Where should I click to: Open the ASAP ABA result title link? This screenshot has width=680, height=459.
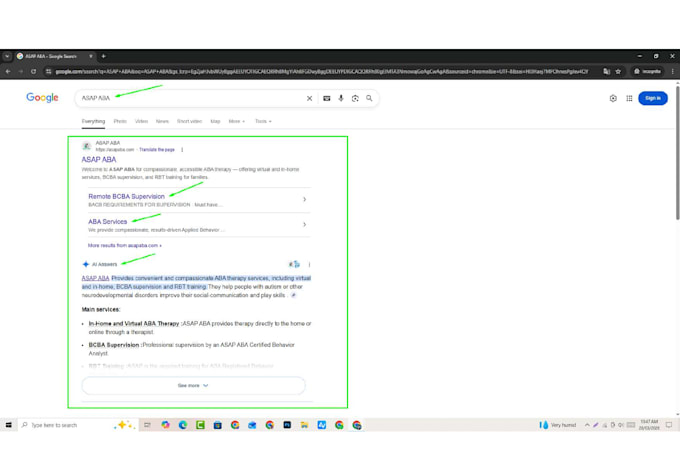[x=99, y=160]
